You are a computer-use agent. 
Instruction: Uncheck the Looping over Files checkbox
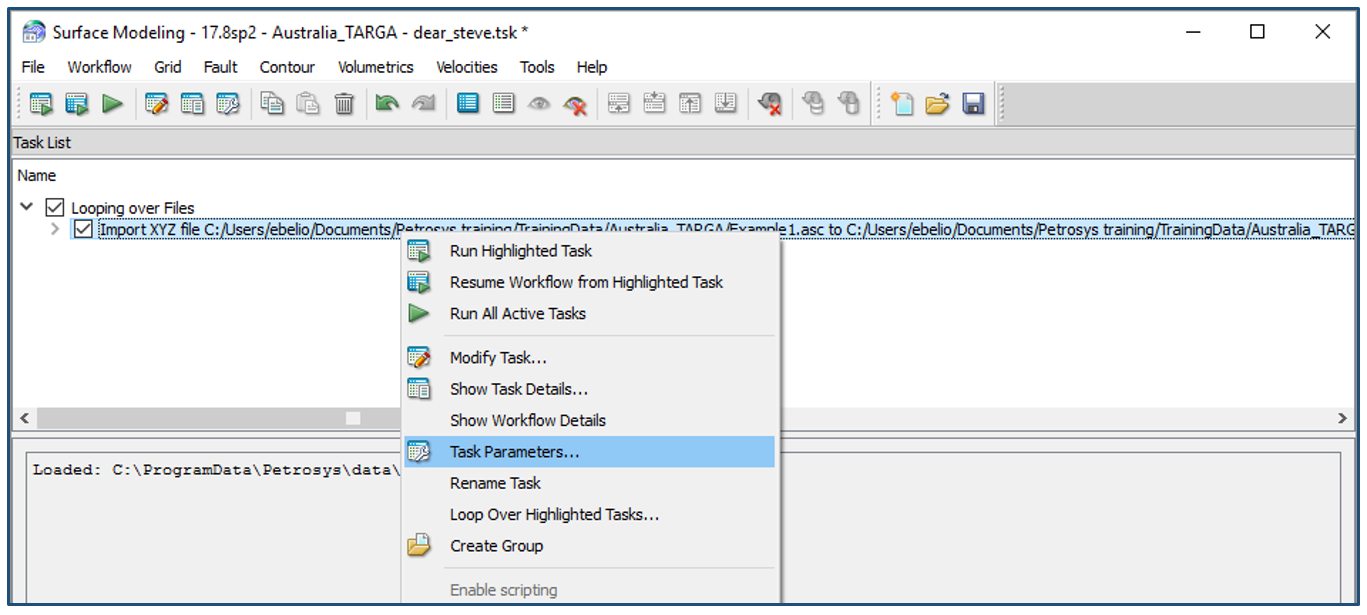[x=55, y=208]
